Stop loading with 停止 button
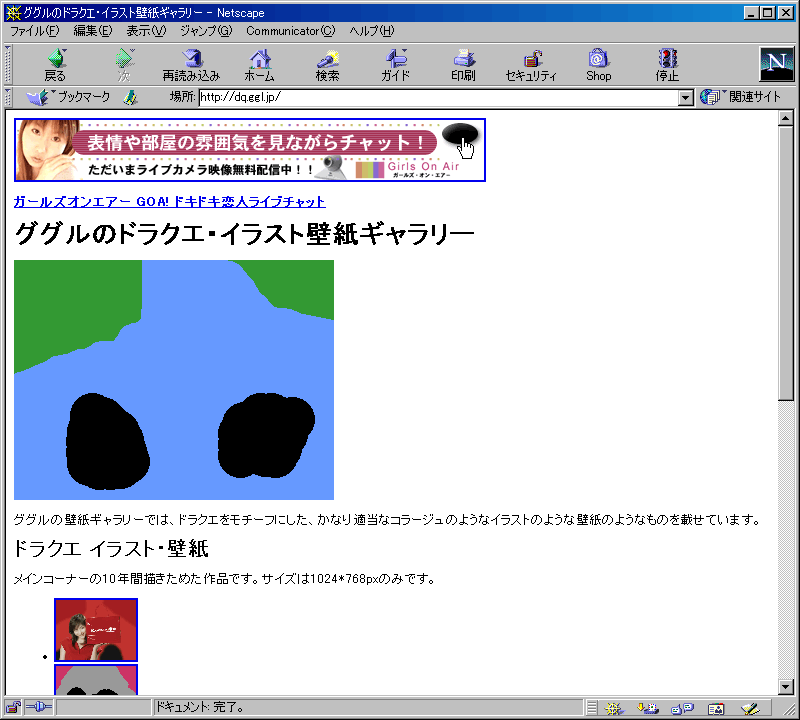This screenshot has width=800, height=720. point(667,65)
